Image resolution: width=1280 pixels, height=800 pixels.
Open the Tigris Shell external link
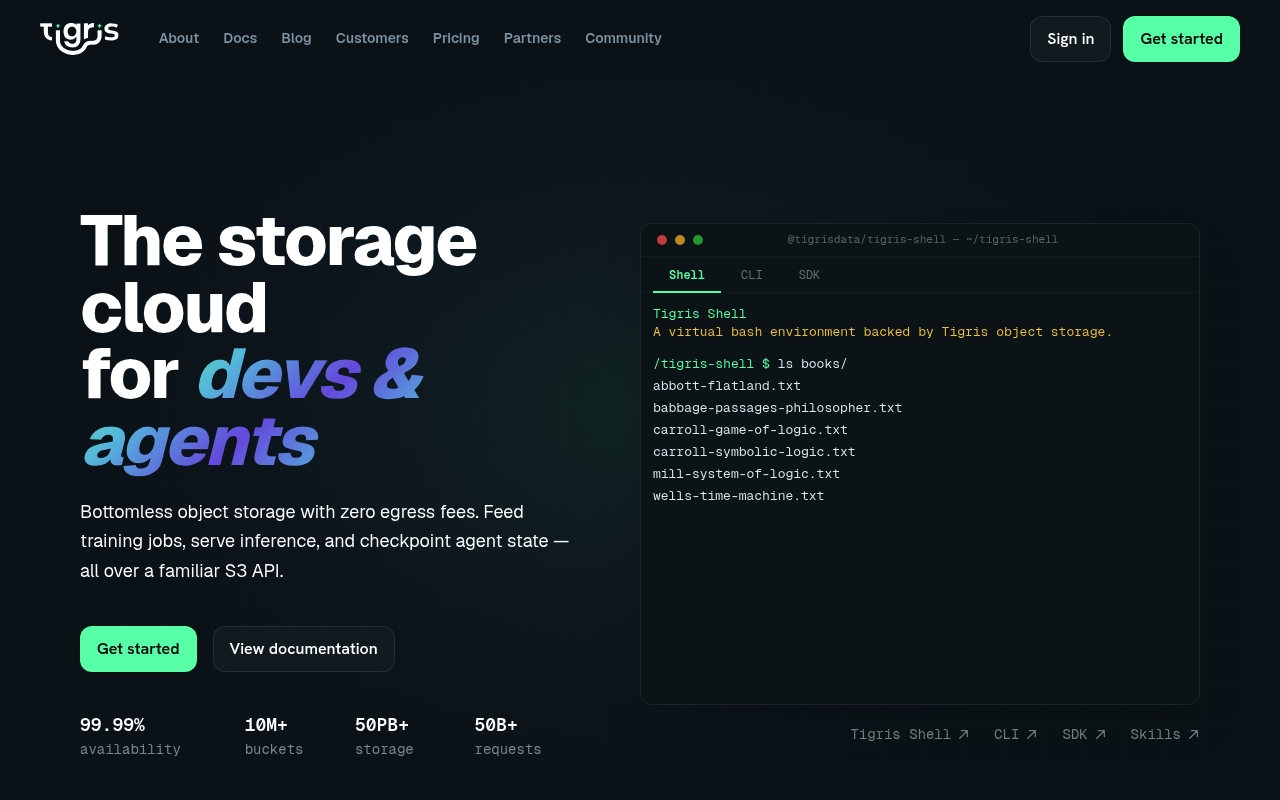[x=910, y=734]
